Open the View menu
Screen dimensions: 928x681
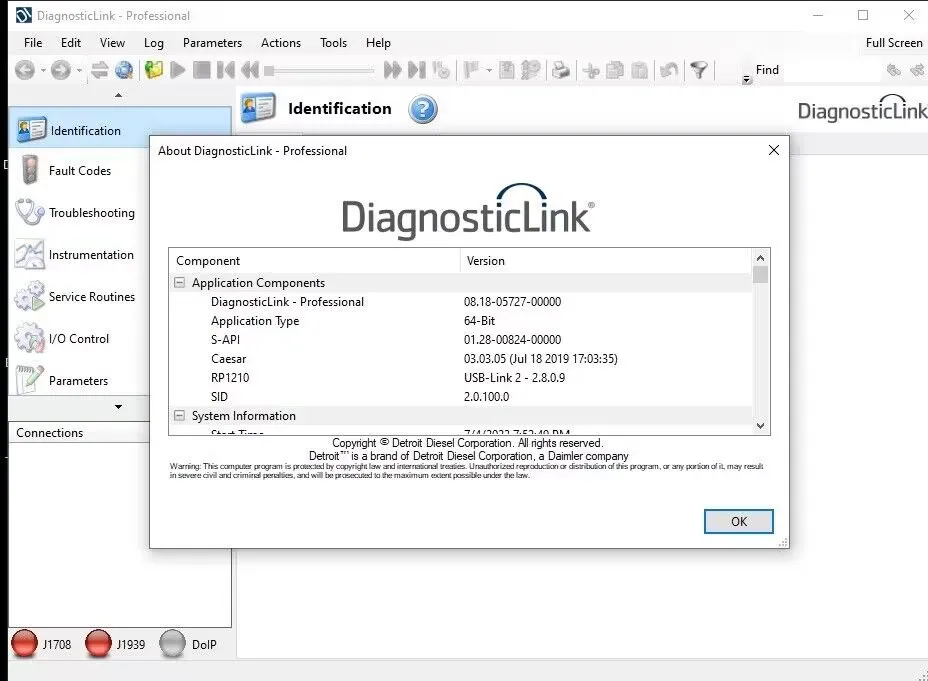click(x=112, y=43)
